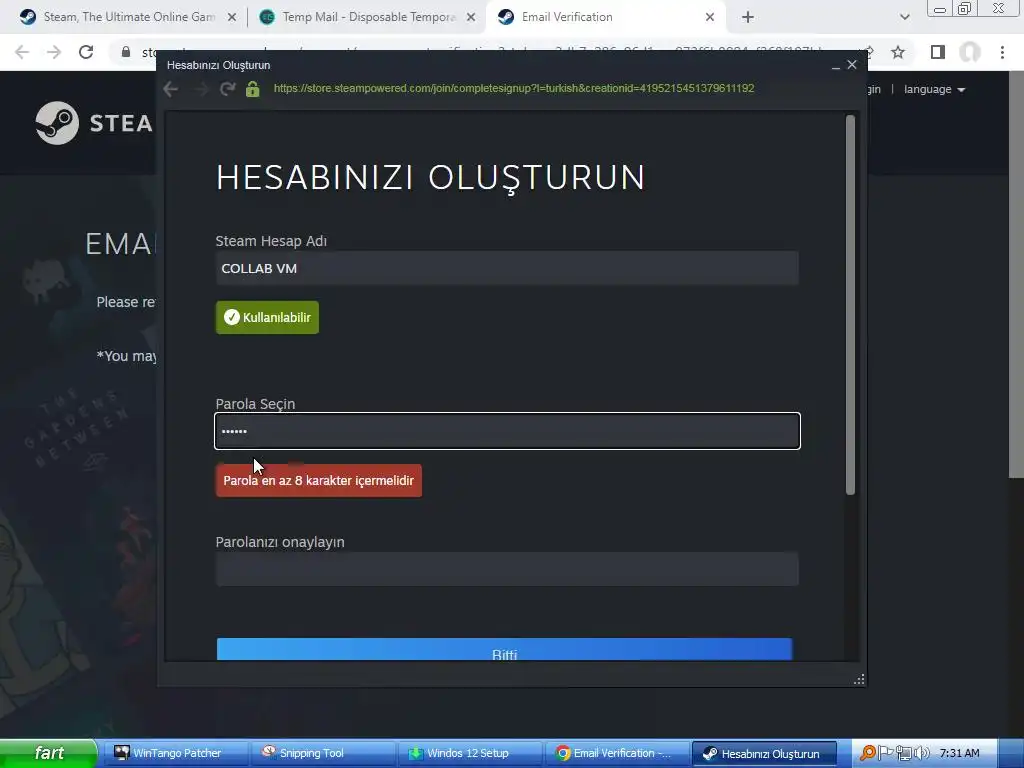Switch to Windos 12 Setup taskbar item

tap(470, 753)
